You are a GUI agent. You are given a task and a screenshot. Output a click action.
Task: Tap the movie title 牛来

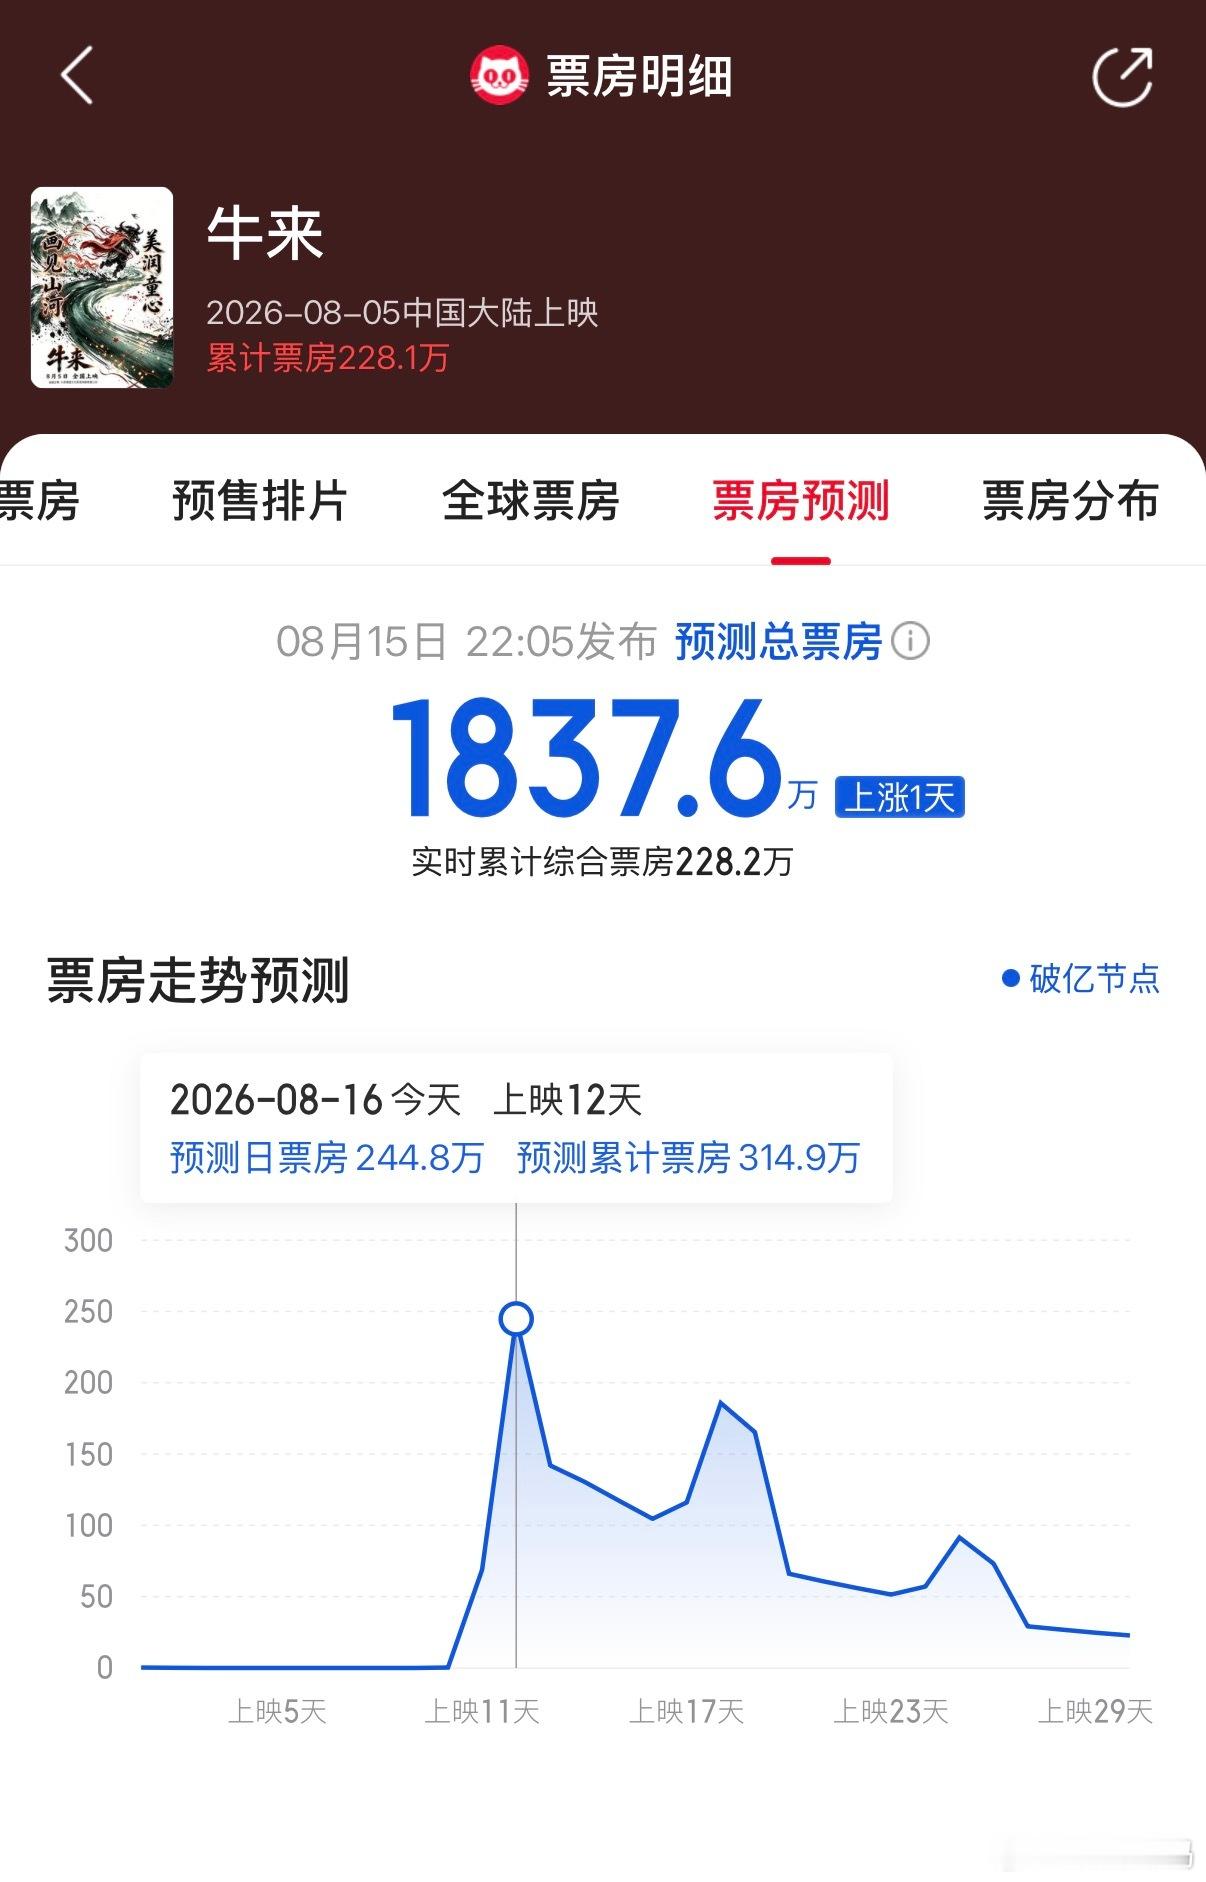click(265, 234)
